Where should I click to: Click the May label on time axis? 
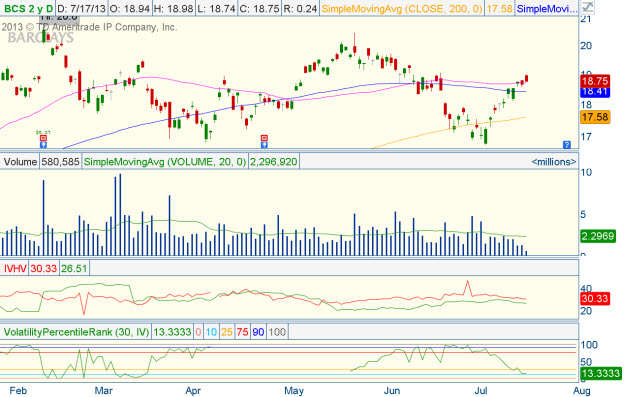click(294, 391)
